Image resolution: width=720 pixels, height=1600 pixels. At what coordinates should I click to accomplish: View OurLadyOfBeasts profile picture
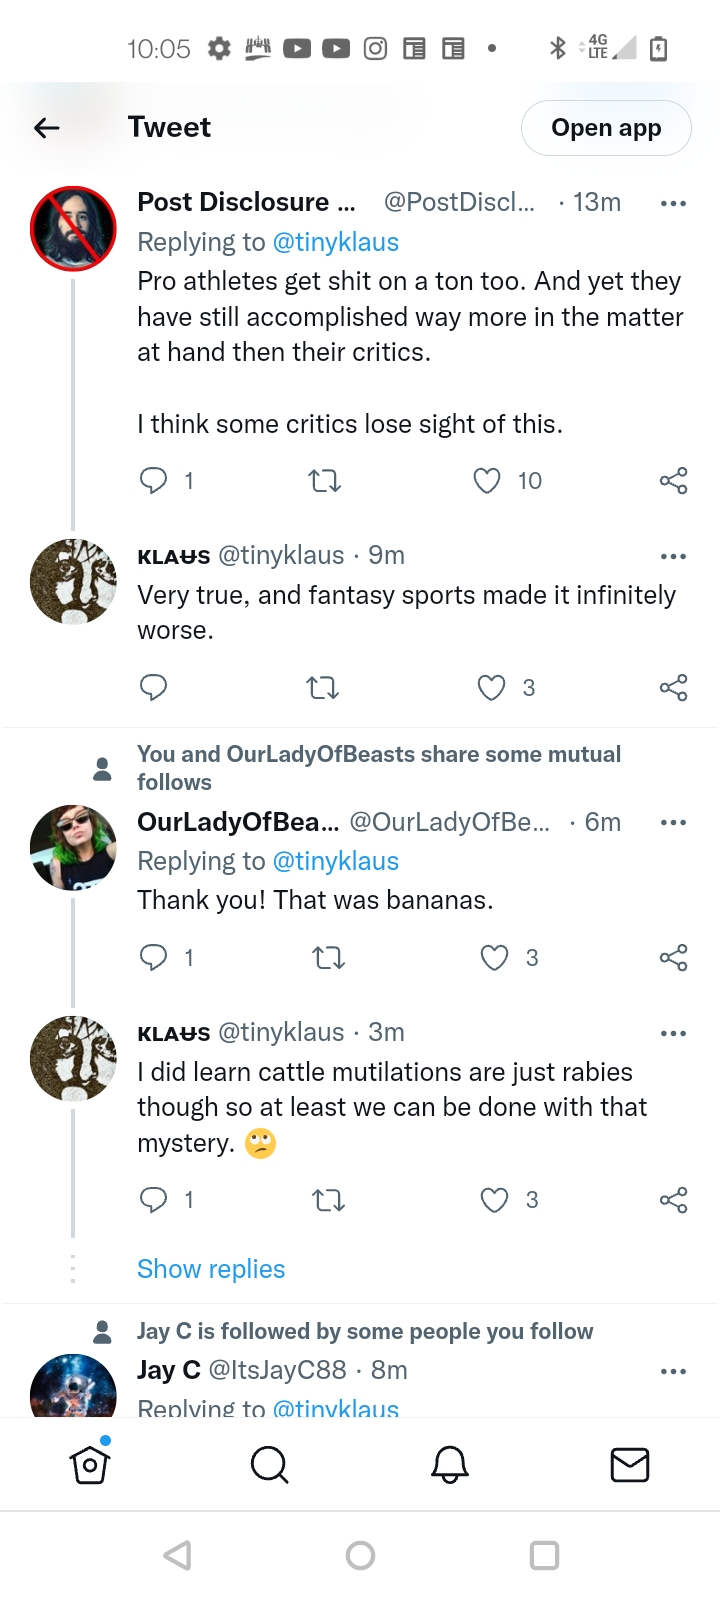(x=73, y=847)
